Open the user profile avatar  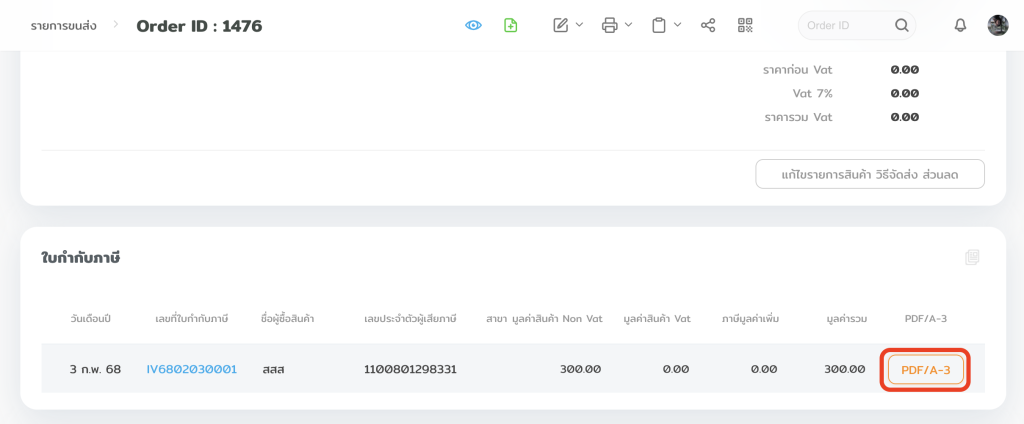point(998,25)
